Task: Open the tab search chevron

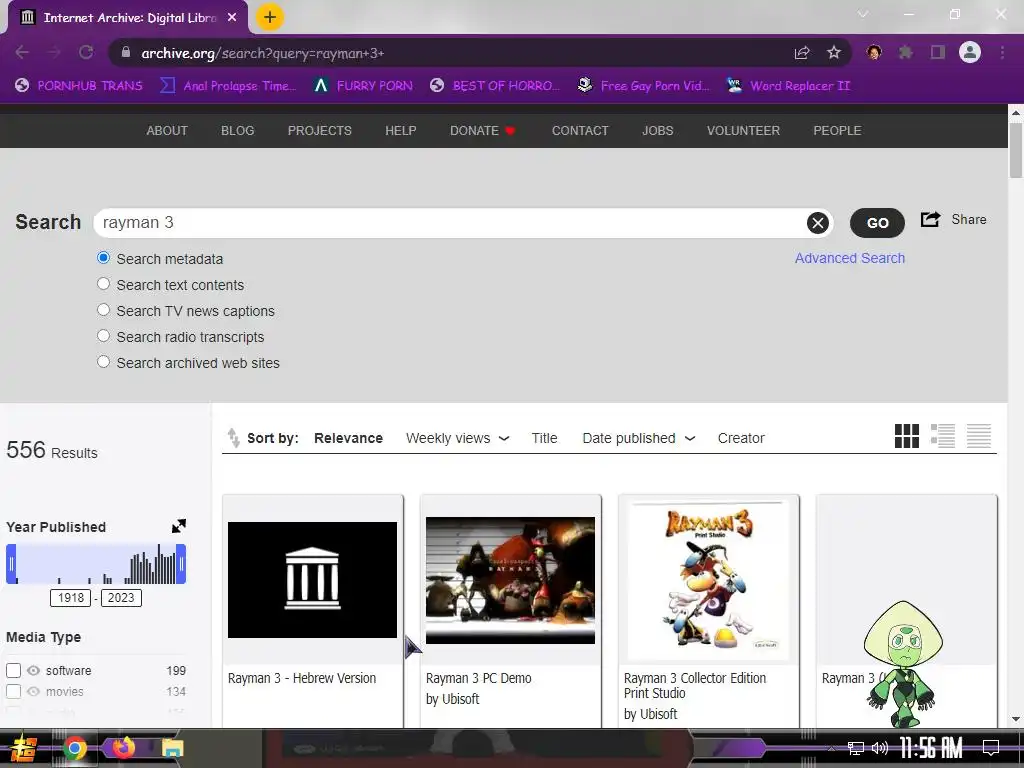Action: point(863,14)
